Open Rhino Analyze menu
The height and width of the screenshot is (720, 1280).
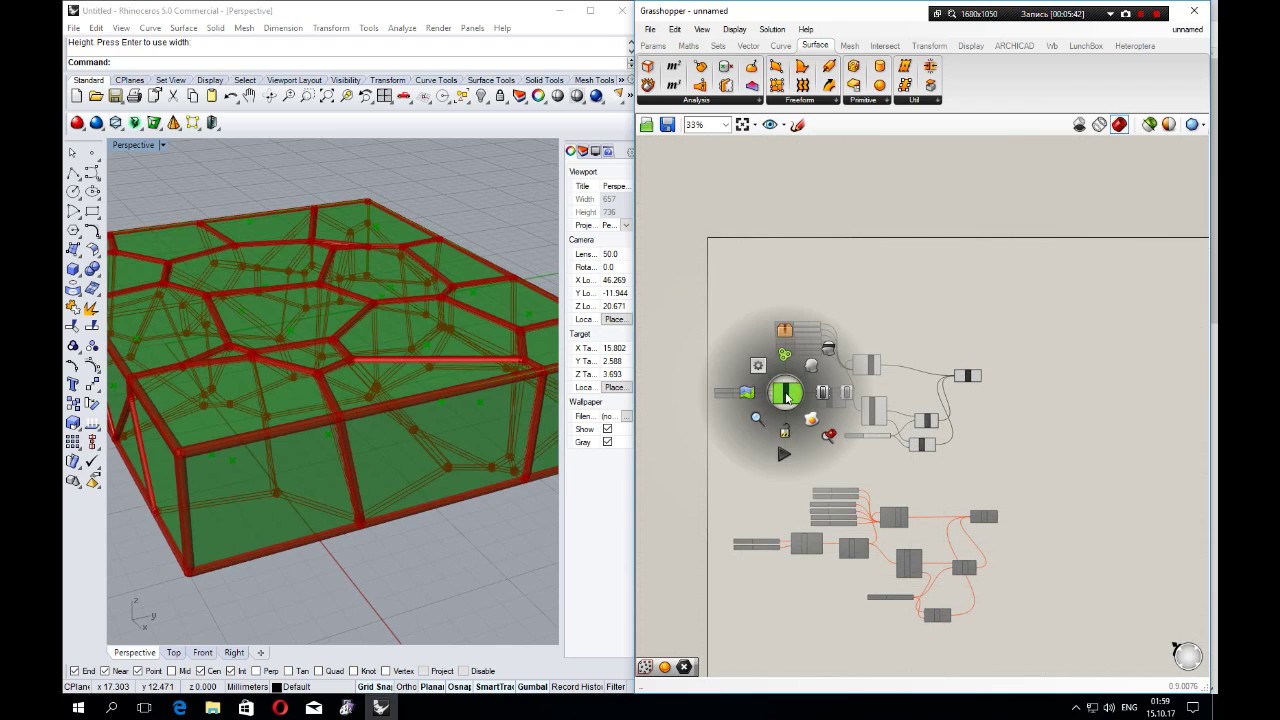pyautogui.click(x=402, y=28)
